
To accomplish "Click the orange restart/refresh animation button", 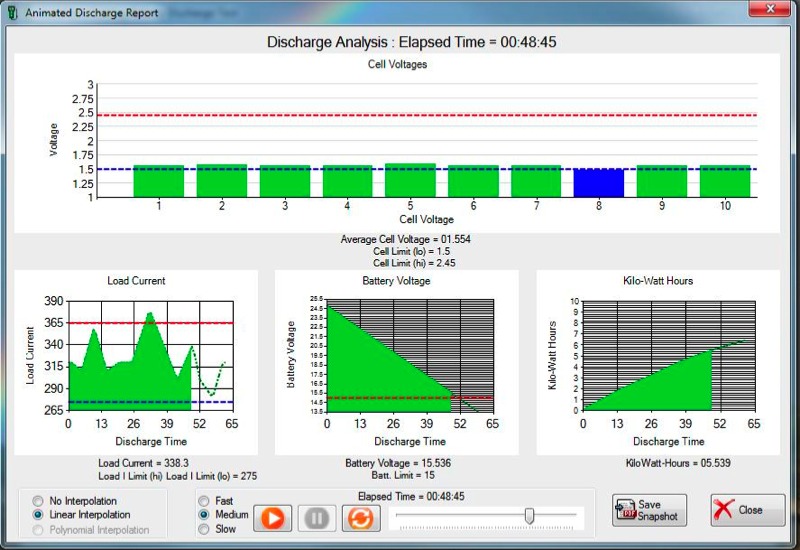I will coord(360,518).
